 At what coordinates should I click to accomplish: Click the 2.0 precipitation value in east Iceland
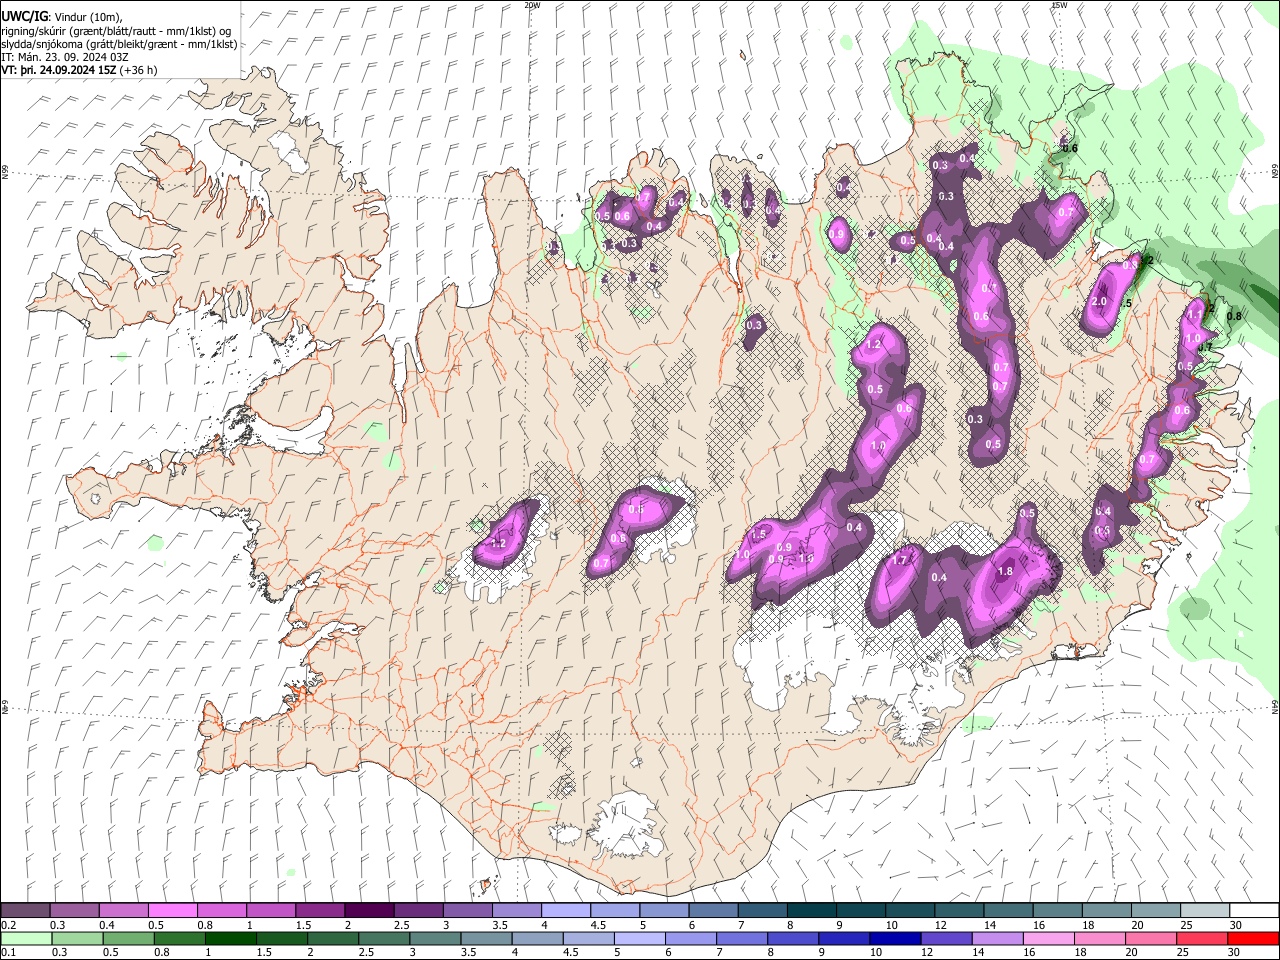click(x=1099, y=302)
